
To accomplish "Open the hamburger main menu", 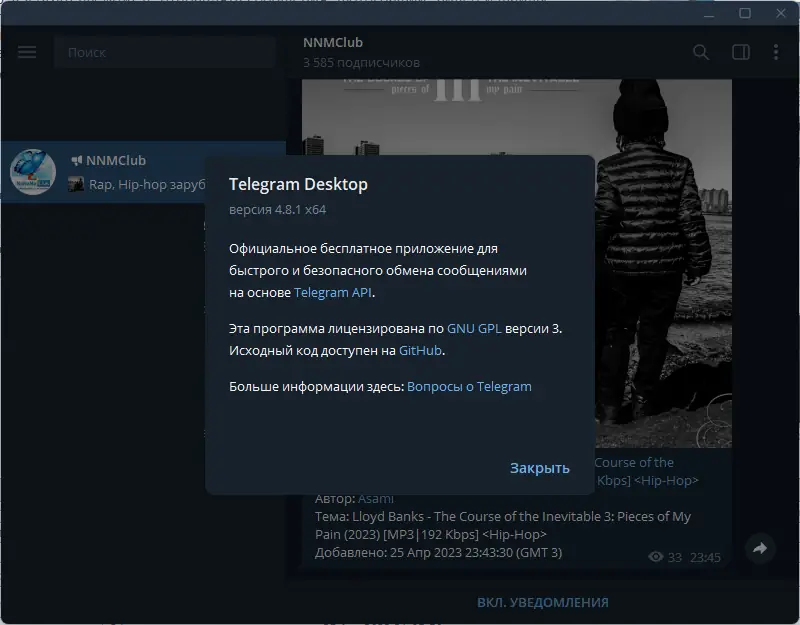I will (27, 52).
